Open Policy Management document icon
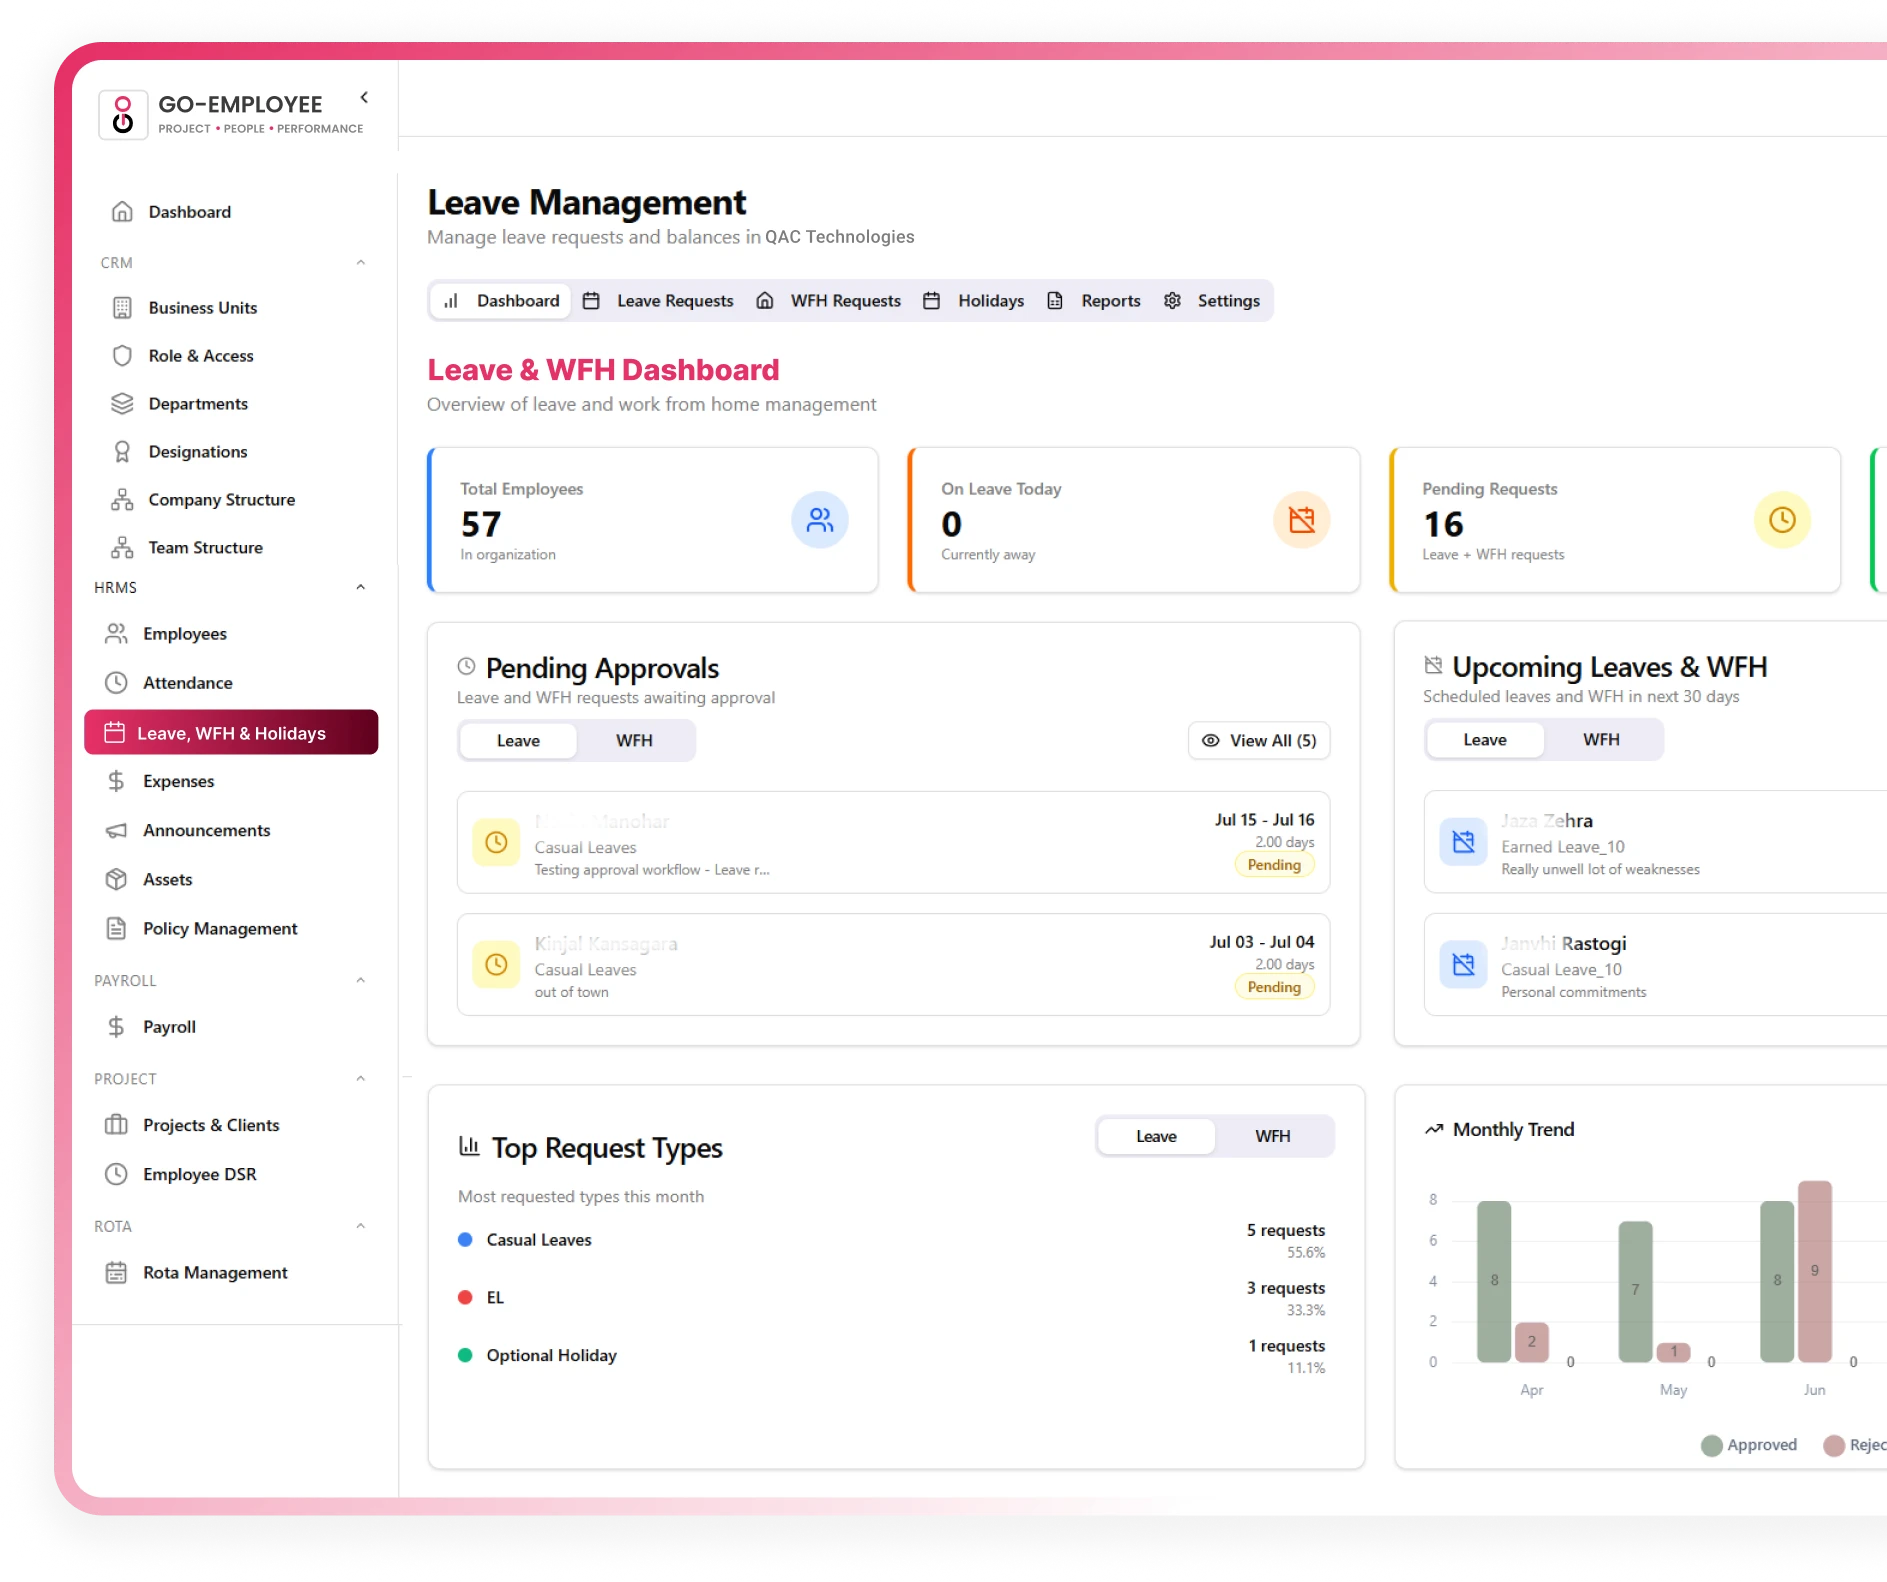The width and height of the screenshot is (1887, 1582). (x=116, y=928)
